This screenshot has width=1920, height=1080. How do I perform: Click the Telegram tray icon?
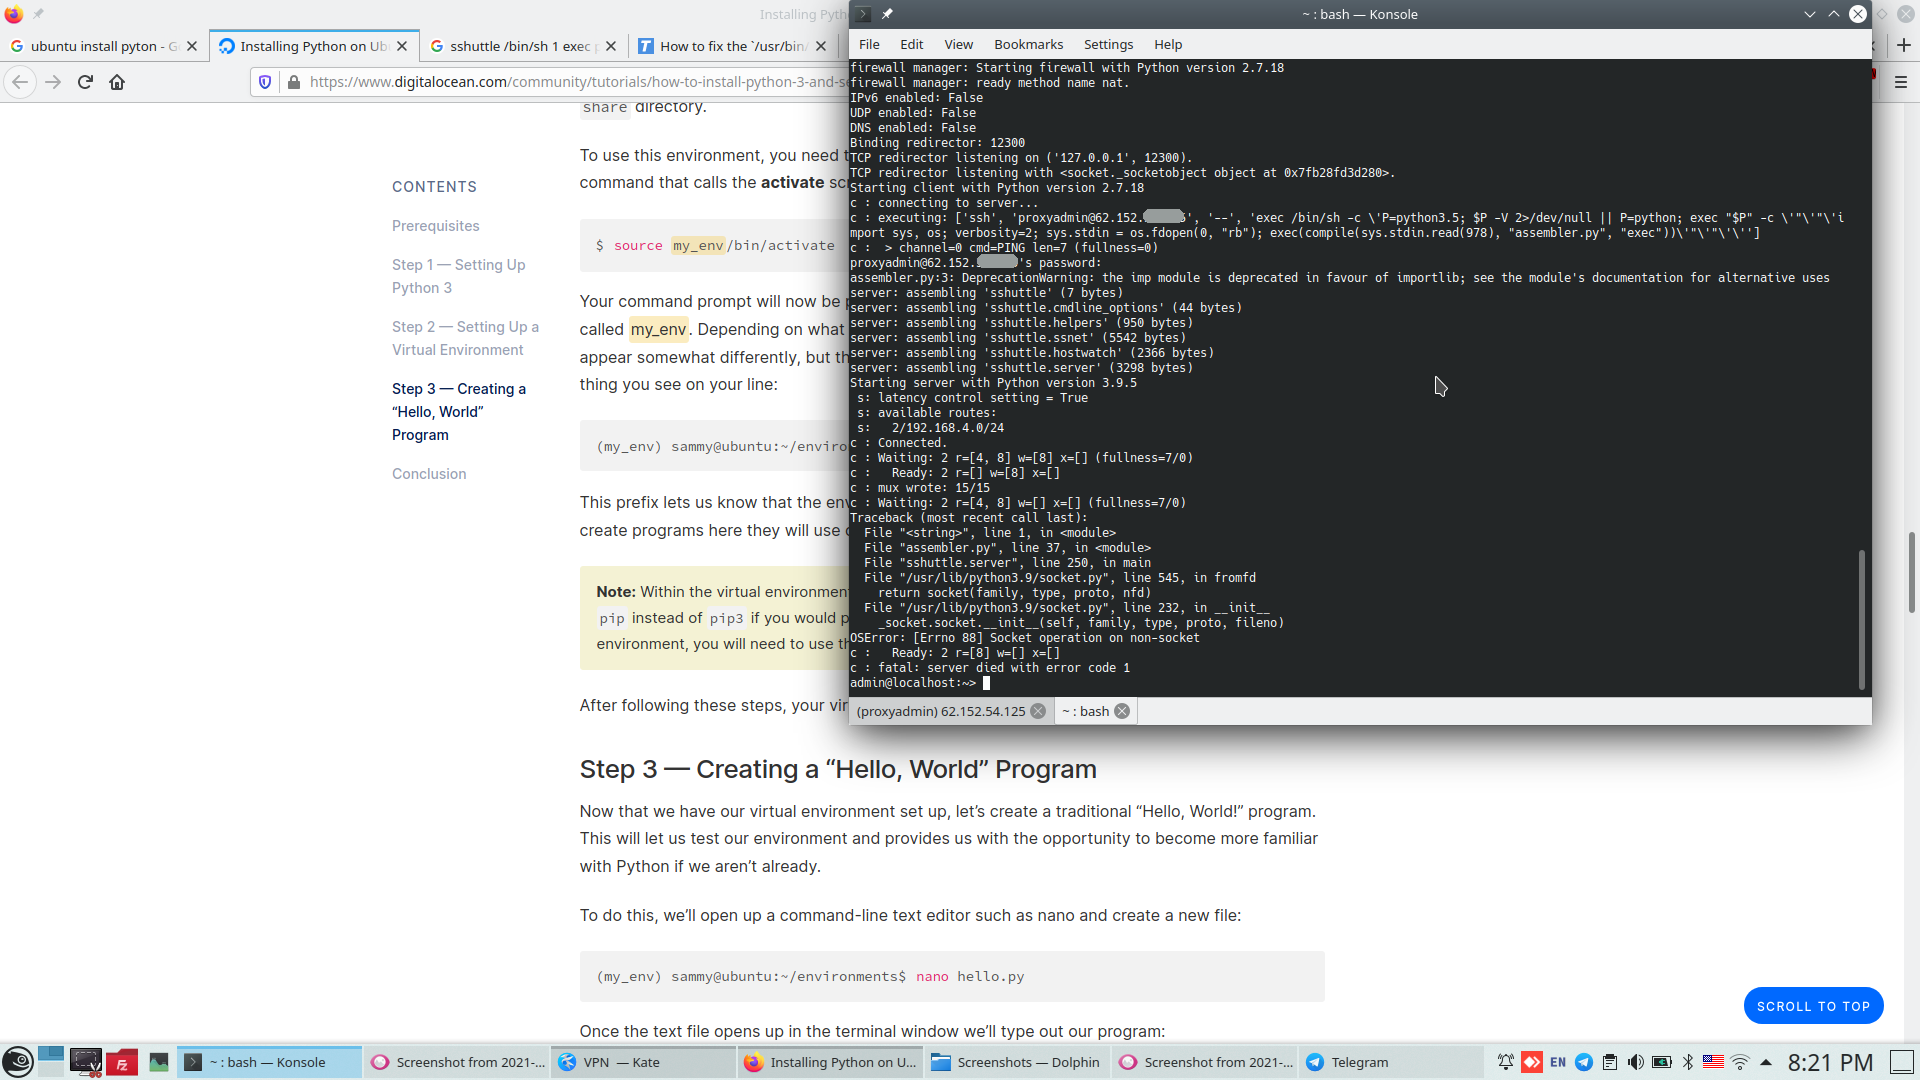pos(1584,1062)
